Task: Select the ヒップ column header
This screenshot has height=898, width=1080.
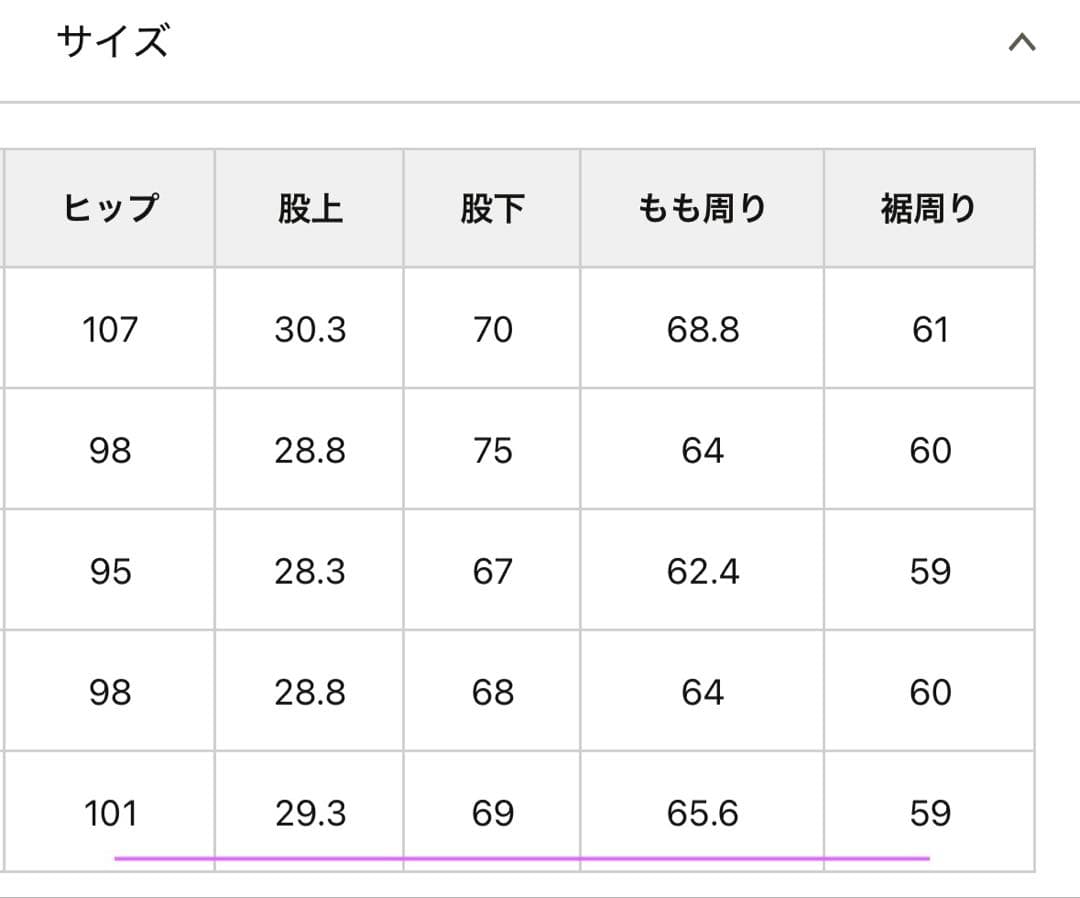Action: 110,207
